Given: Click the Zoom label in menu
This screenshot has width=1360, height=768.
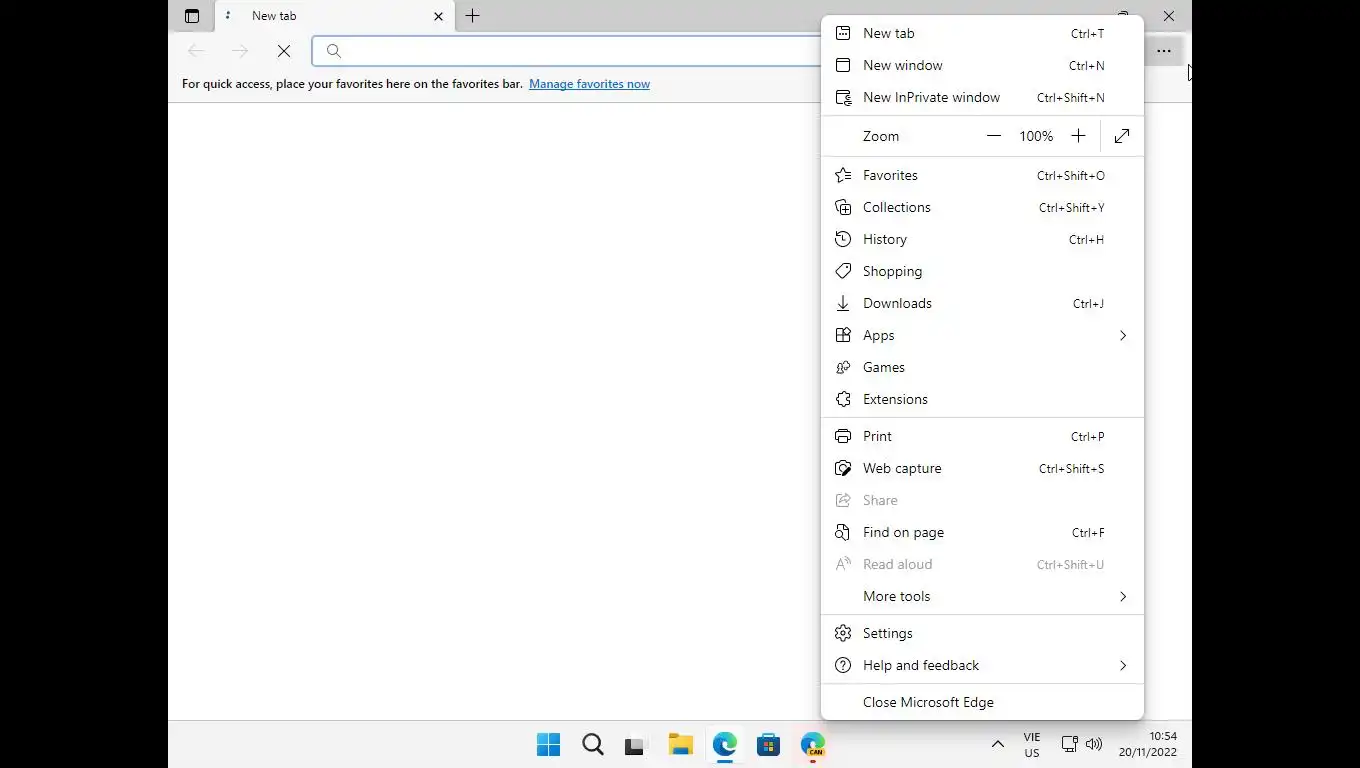Looking at the screenshot, I should (881, 136).
